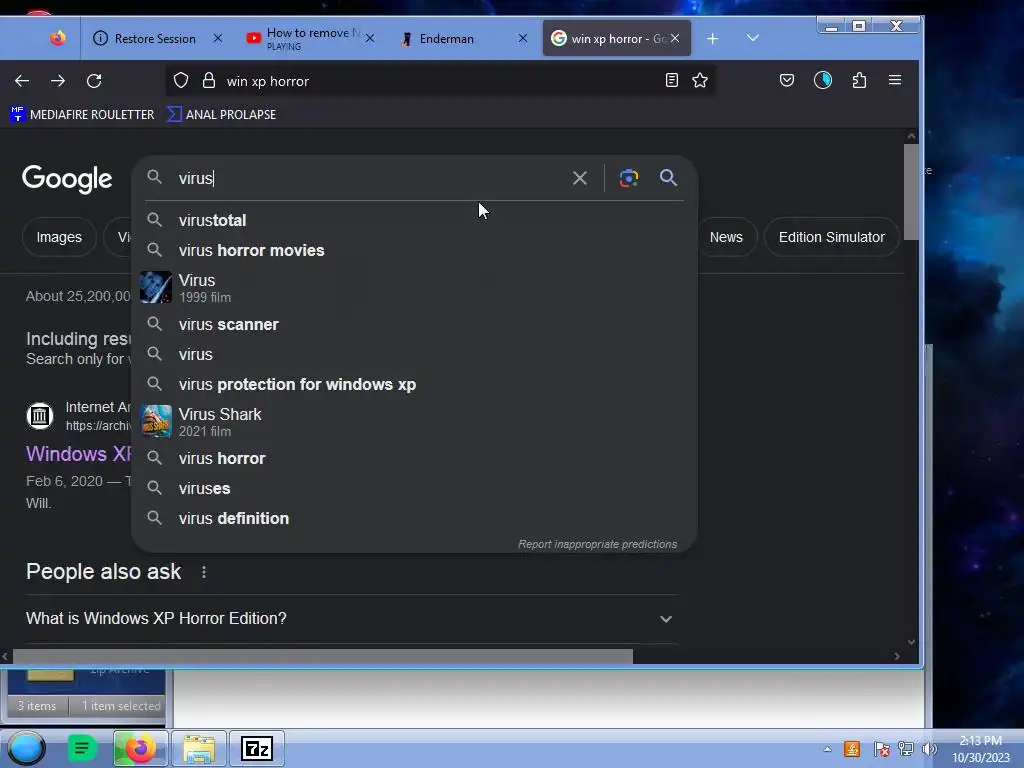
Task: Choose the Virus 1999 film suggestion
Action: tap(414, 287)
